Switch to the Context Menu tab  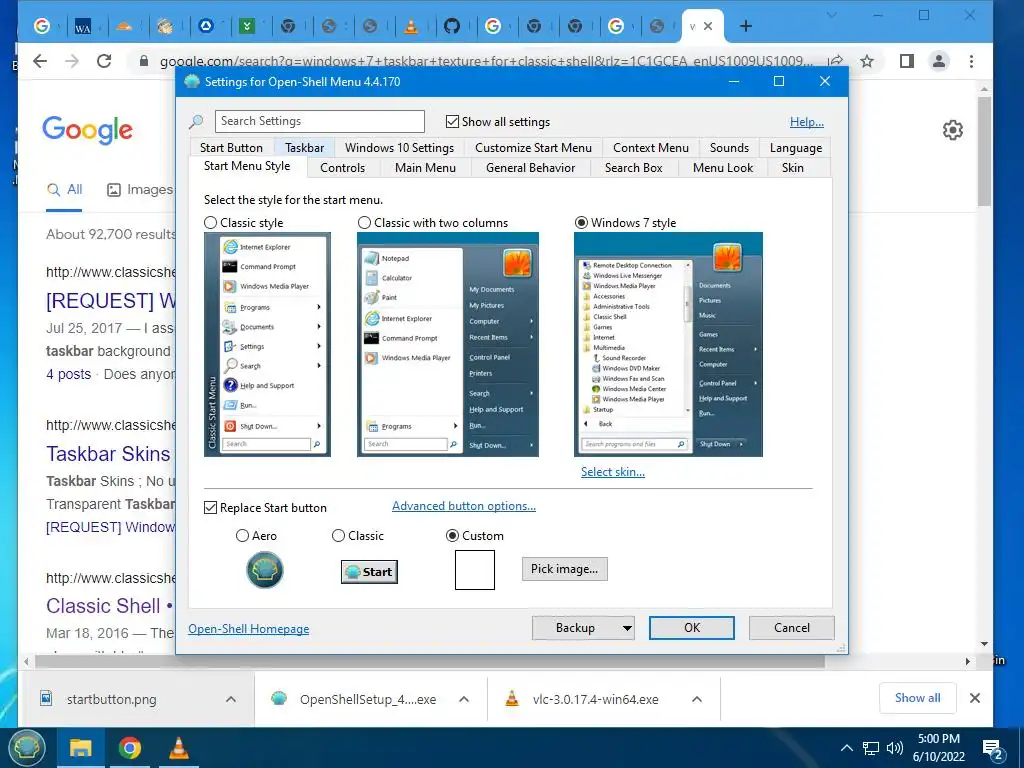pyautogui.click(x=651, y=148)
